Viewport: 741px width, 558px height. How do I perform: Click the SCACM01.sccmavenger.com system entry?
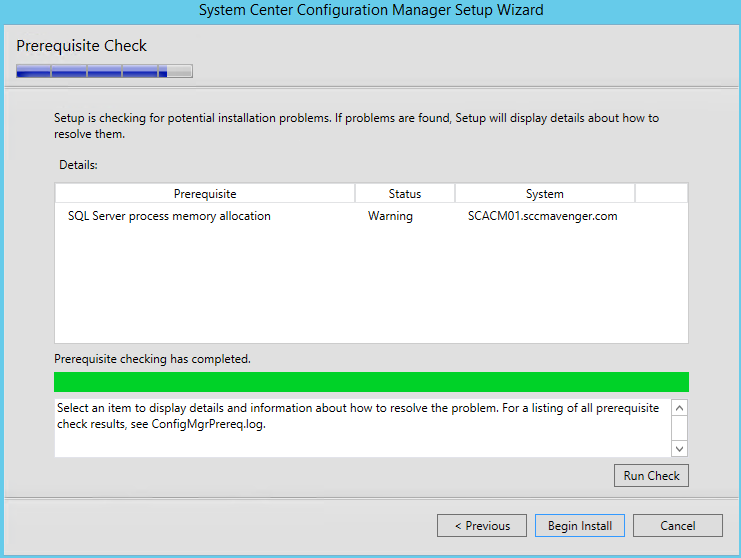click(x=543, y=216)
